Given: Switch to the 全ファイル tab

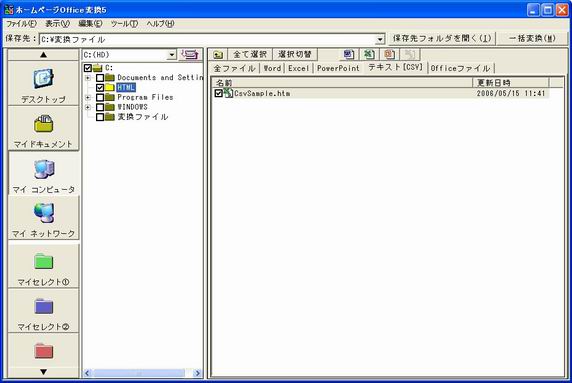Looking at the screenshot, I should (235, 68).
